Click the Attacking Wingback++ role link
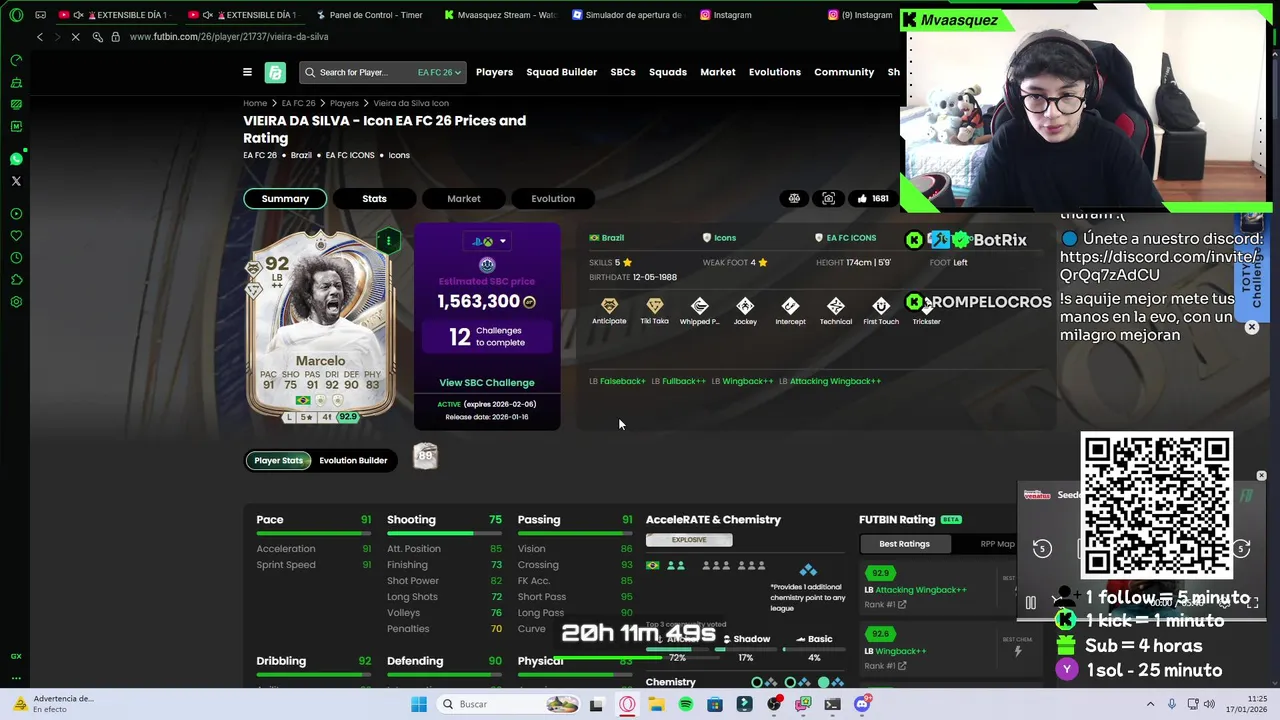Viewport: 1280px width, 720px height. click(x=835, y=381)
